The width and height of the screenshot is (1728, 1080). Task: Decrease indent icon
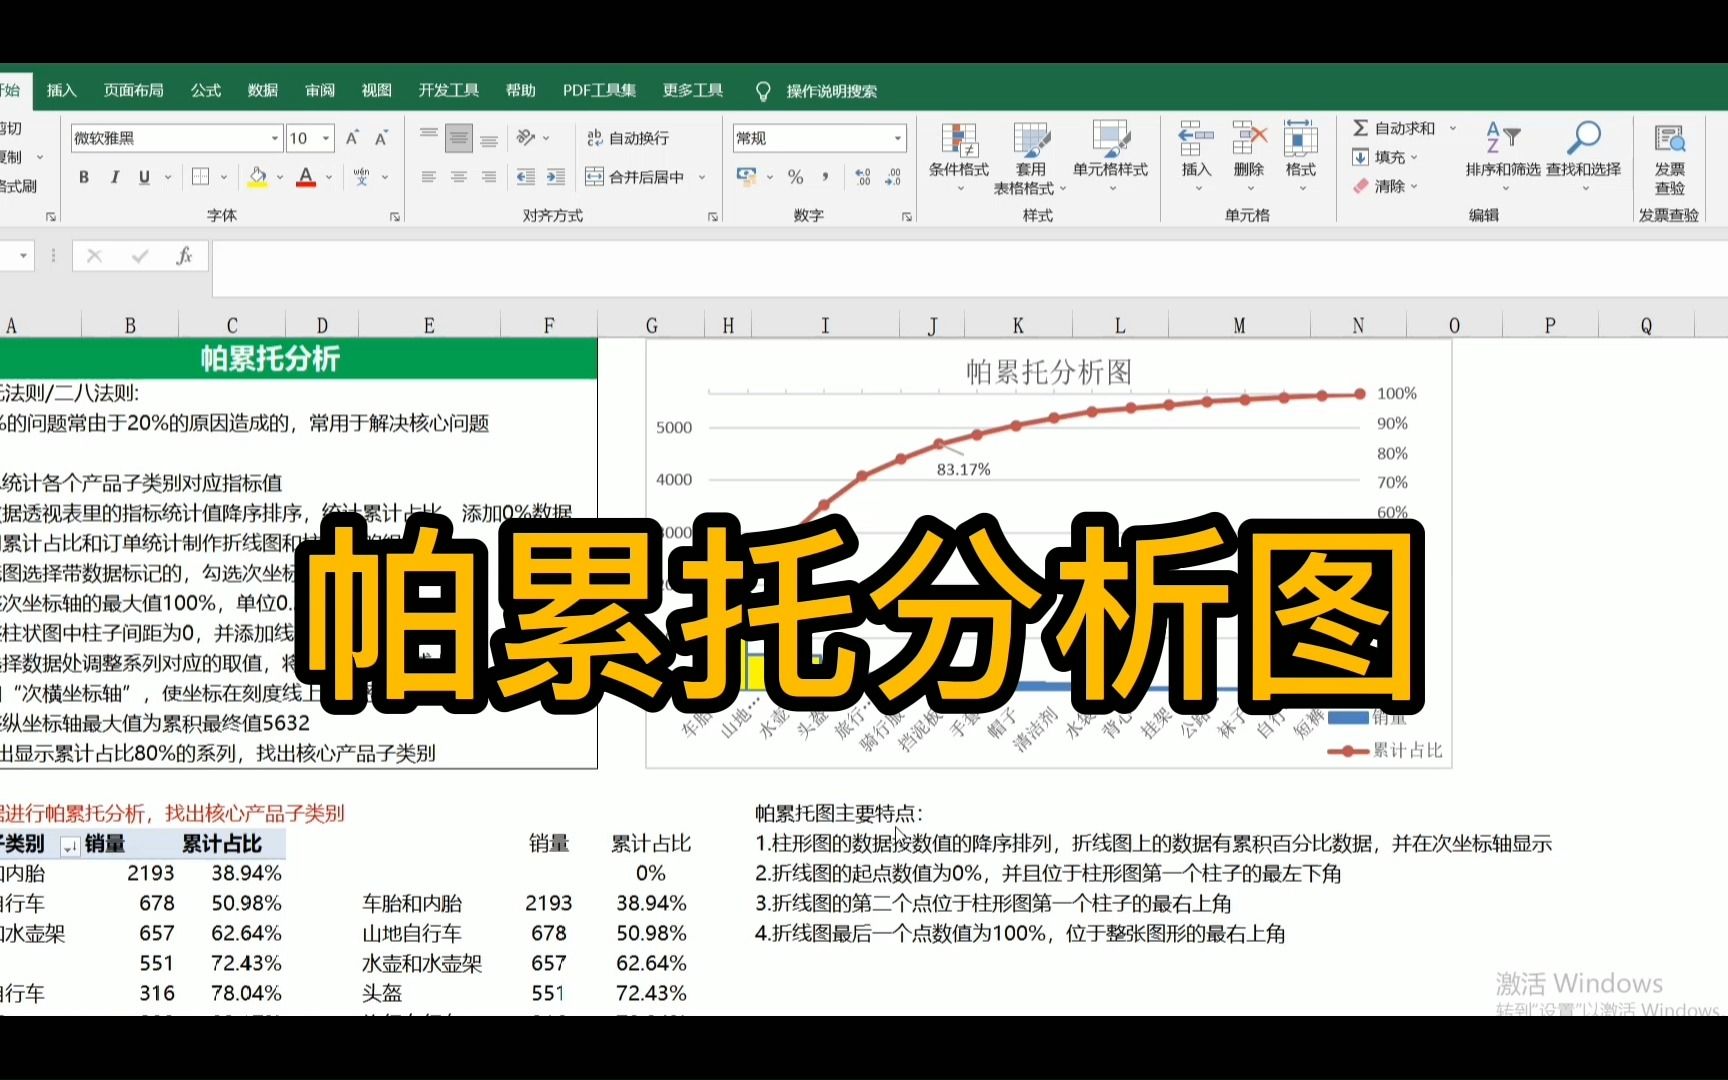click(x=525, y=177)
